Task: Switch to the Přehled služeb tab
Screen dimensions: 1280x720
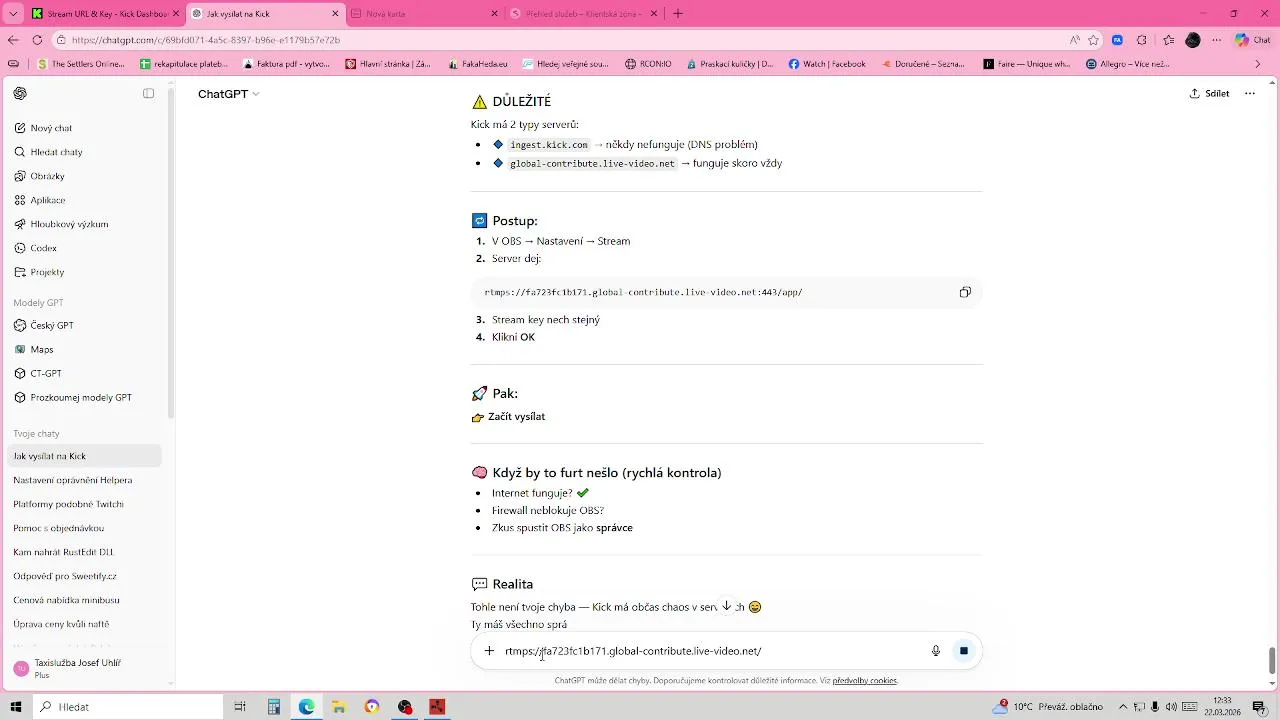Action: (584, 14)
